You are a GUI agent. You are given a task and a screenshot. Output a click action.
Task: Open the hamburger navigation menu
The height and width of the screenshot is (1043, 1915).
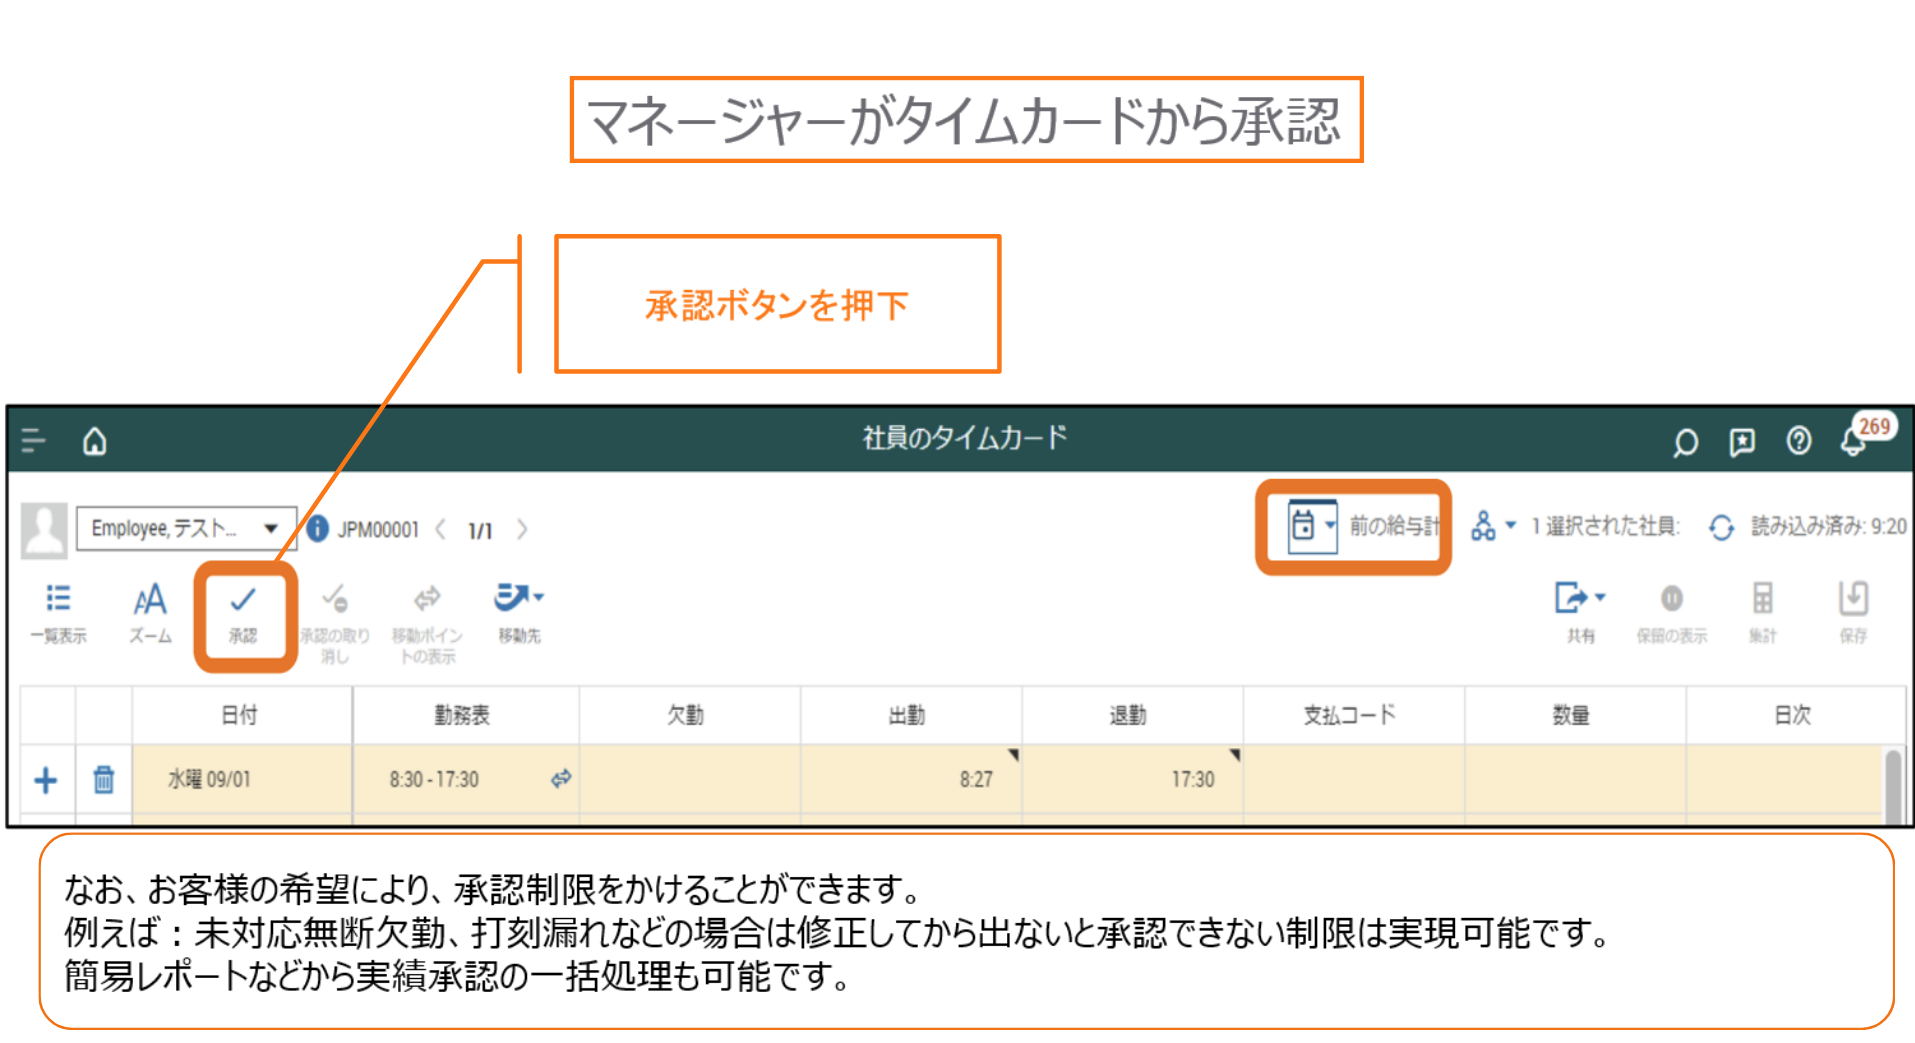click(x=34, y=441)
